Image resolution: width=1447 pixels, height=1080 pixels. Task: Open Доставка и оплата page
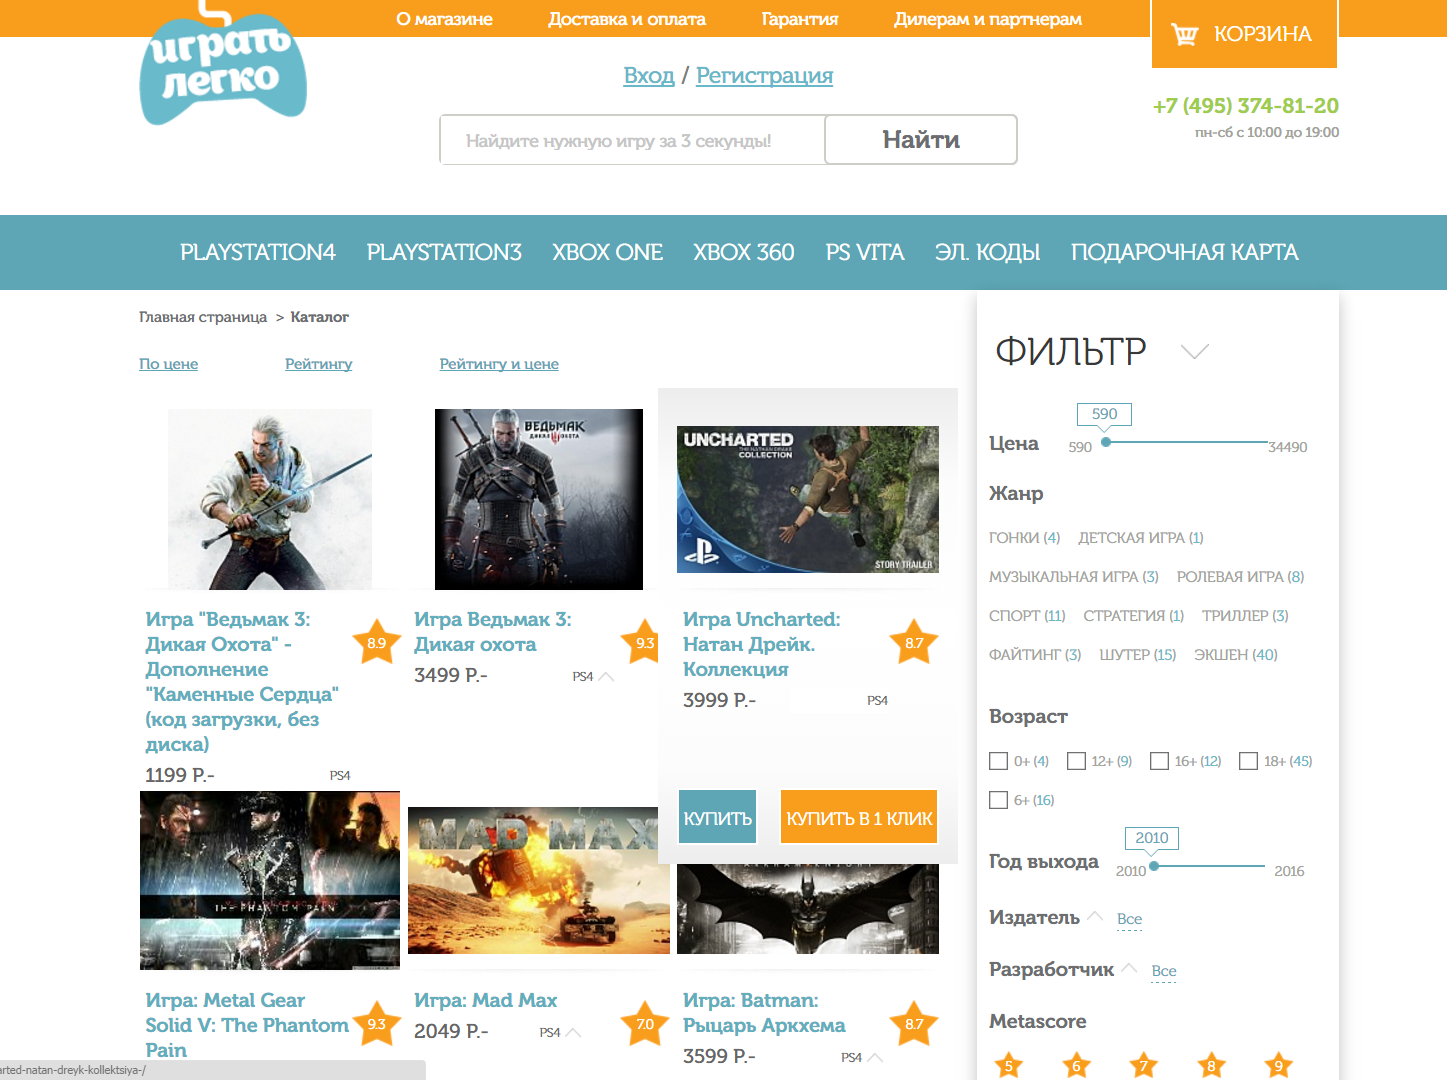(x=627, y=19)
